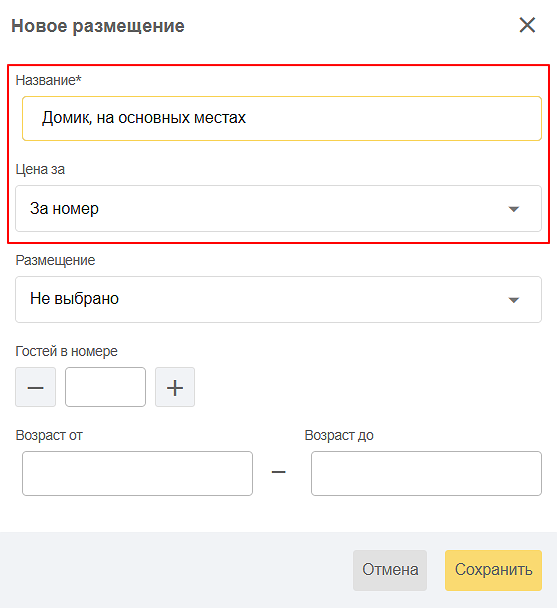The width and height of the screenshot is (557, 608).
Task: Click the 'Гостей в номере' label
Action: coord(66,351)
